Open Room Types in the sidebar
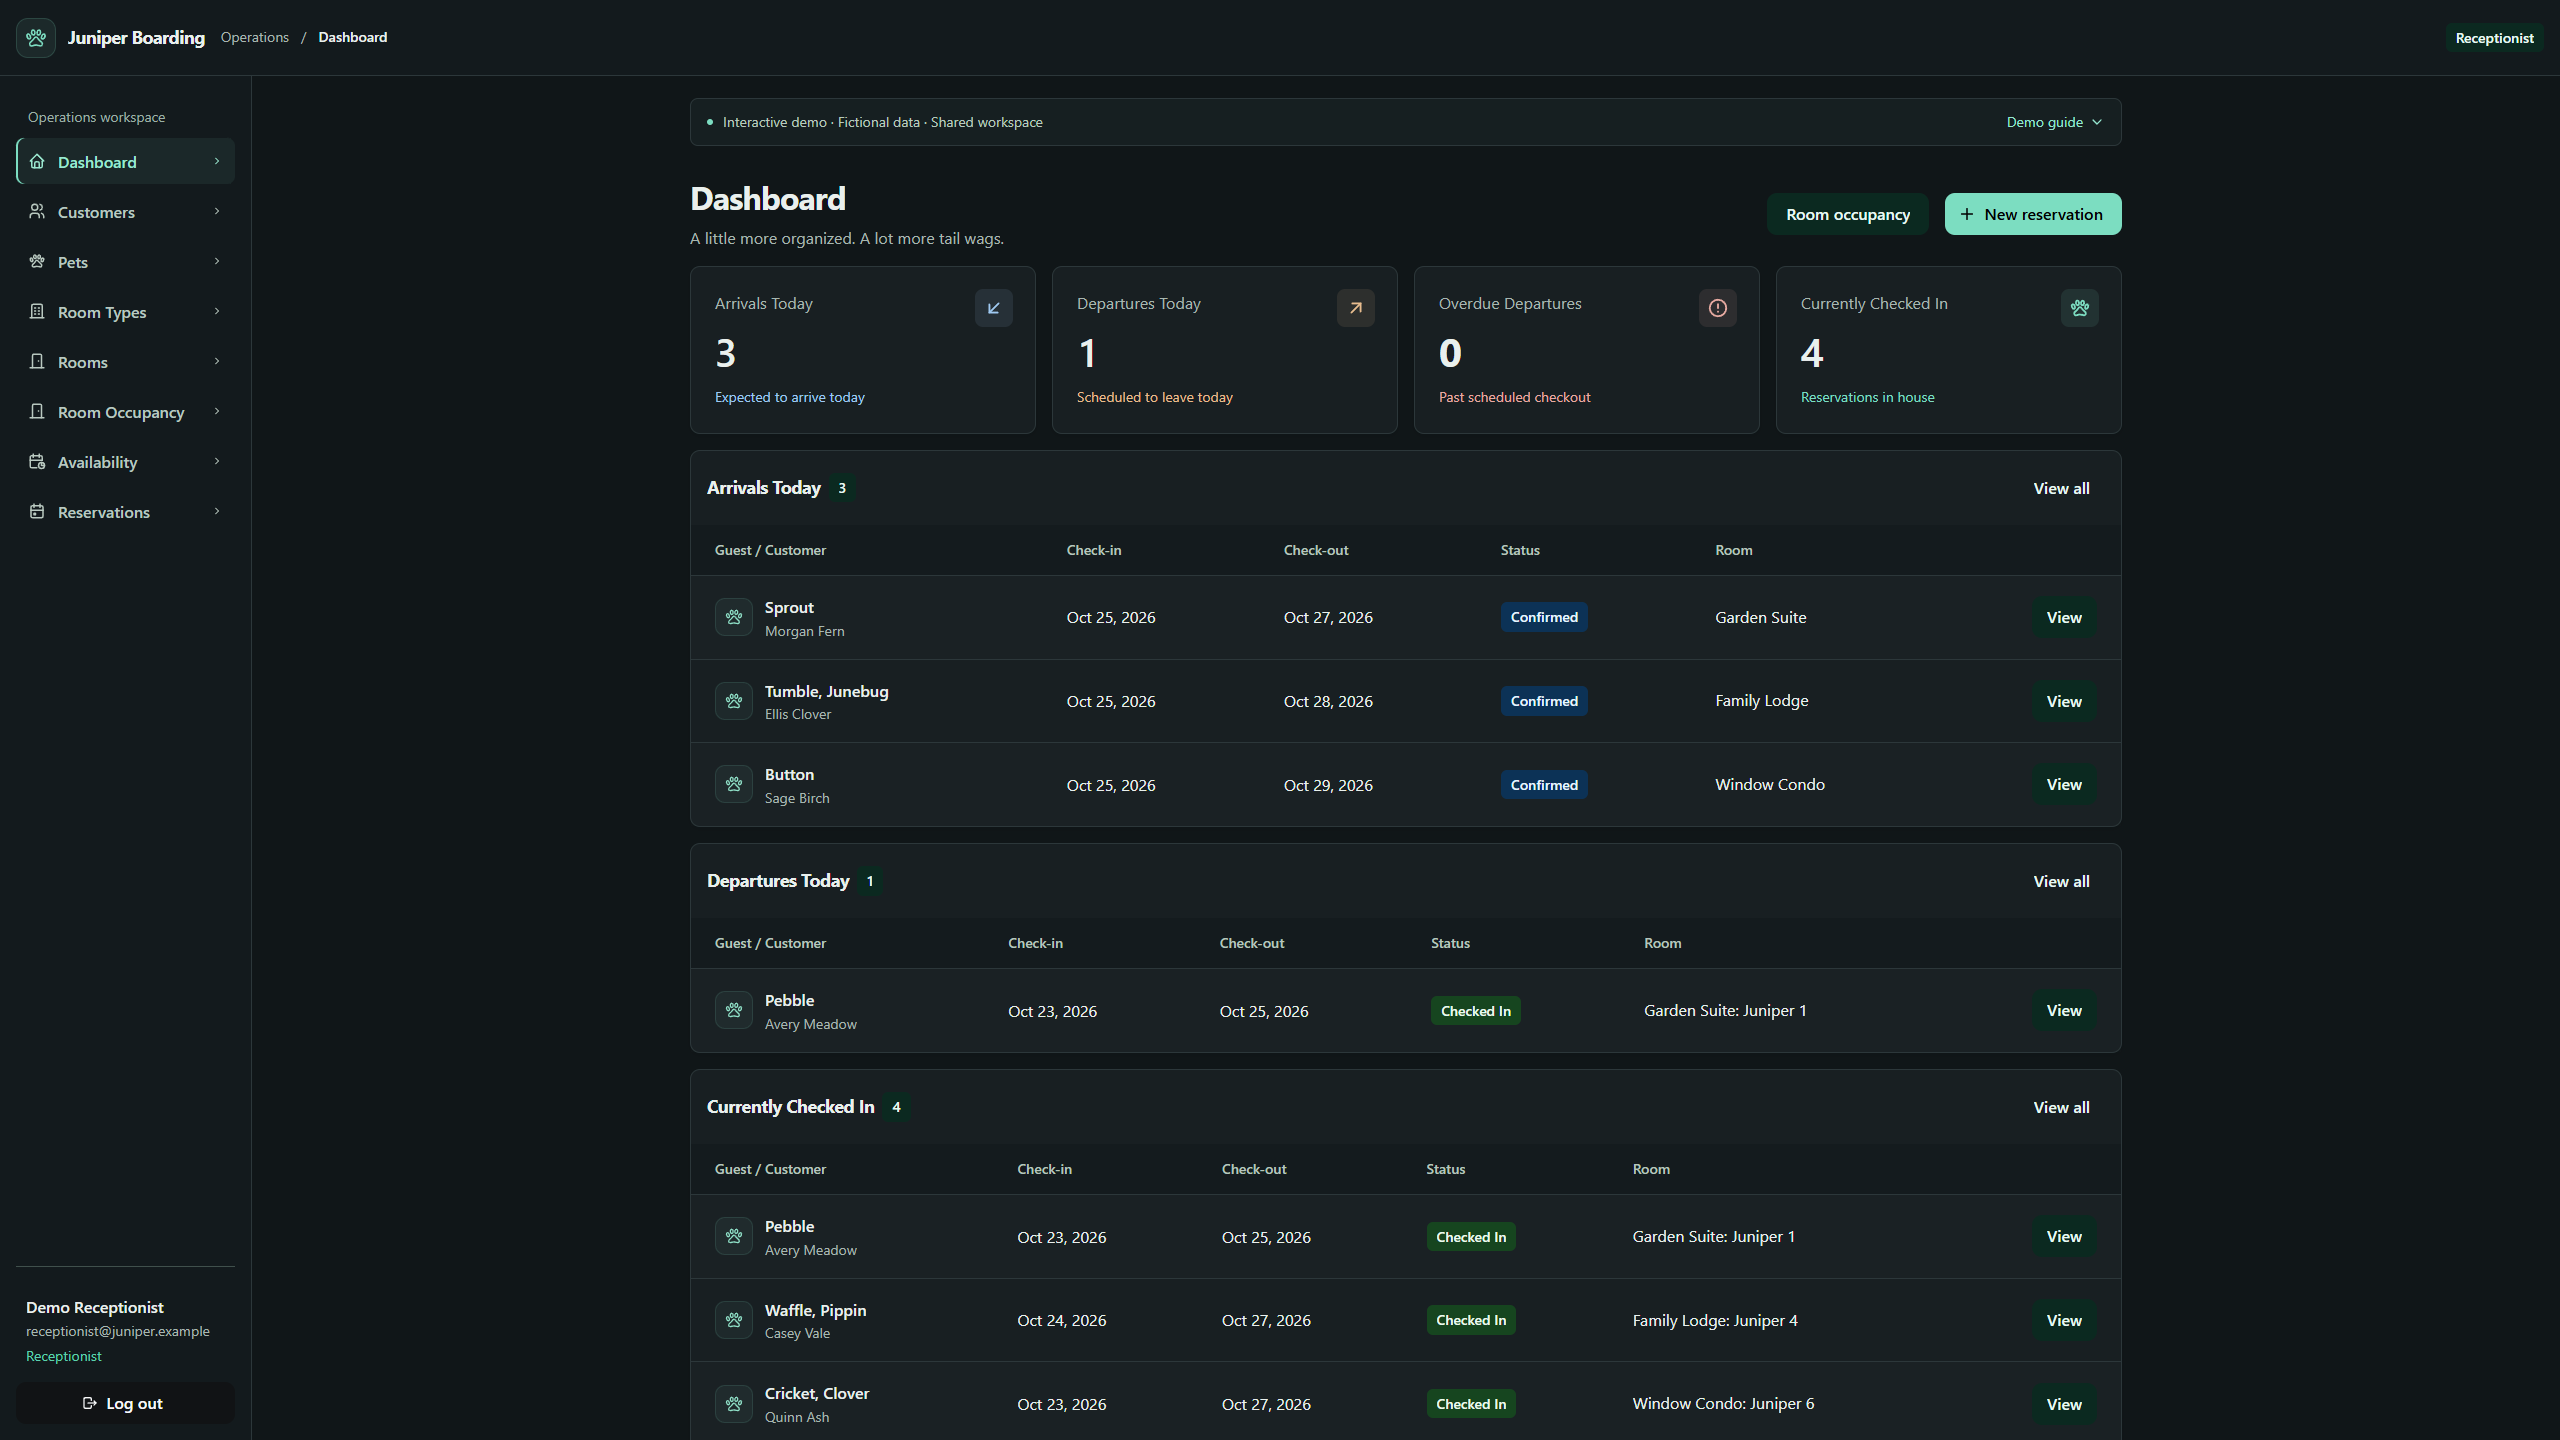2560x1440 pixels. [x=125, y=311]
